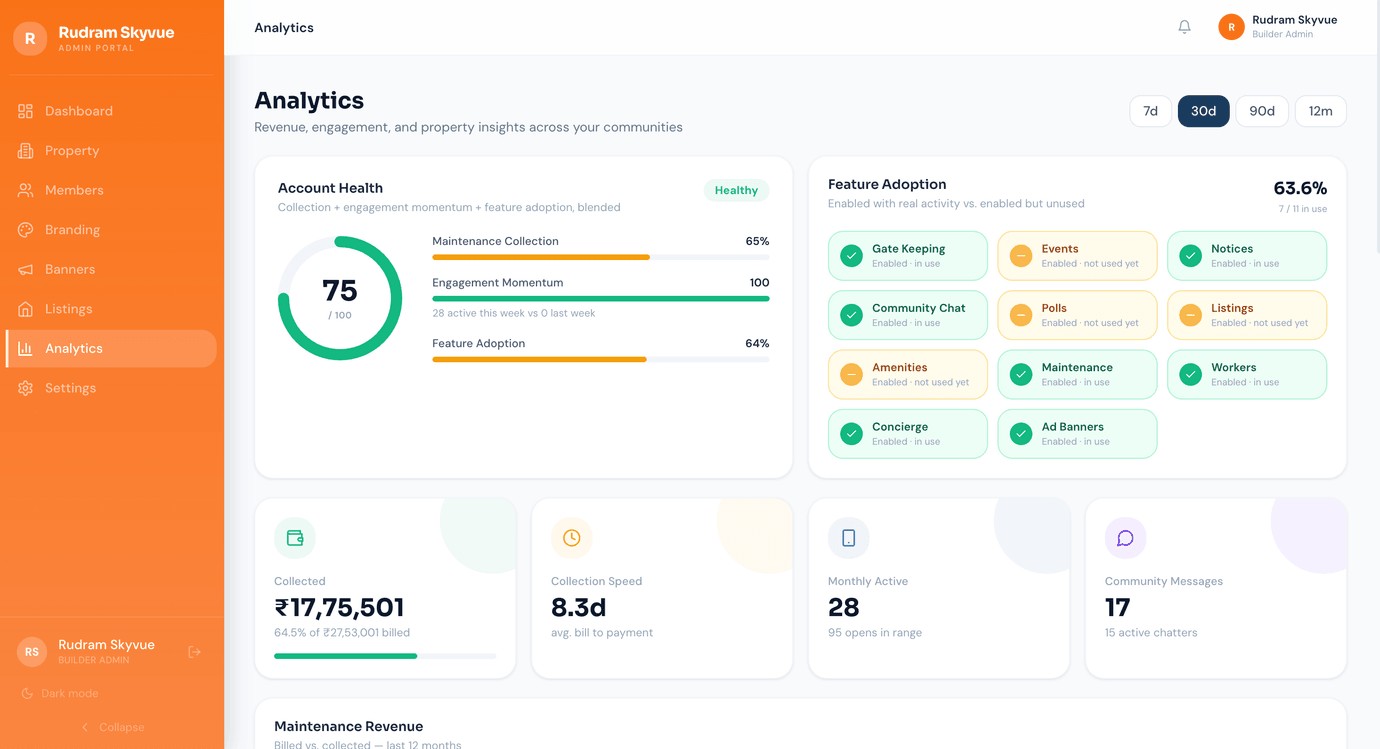Viewport: 1380px width, 749px height.
Task: Open Members section
Action: [111, 190]
